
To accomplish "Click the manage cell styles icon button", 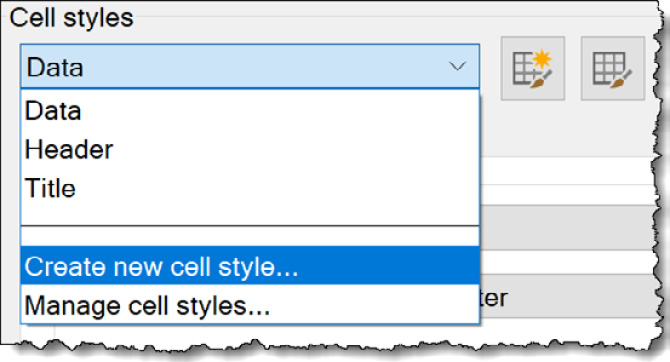I will point(612,68).
